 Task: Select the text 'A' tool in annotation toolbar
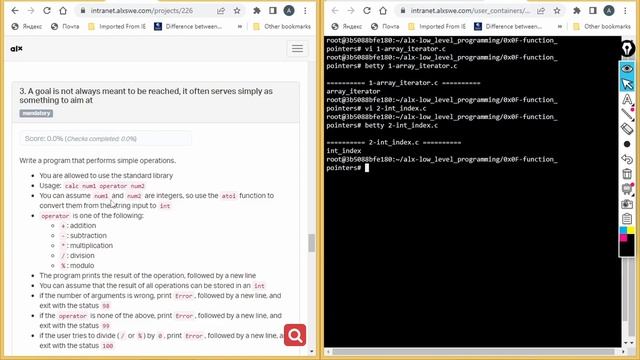[627, 99]
